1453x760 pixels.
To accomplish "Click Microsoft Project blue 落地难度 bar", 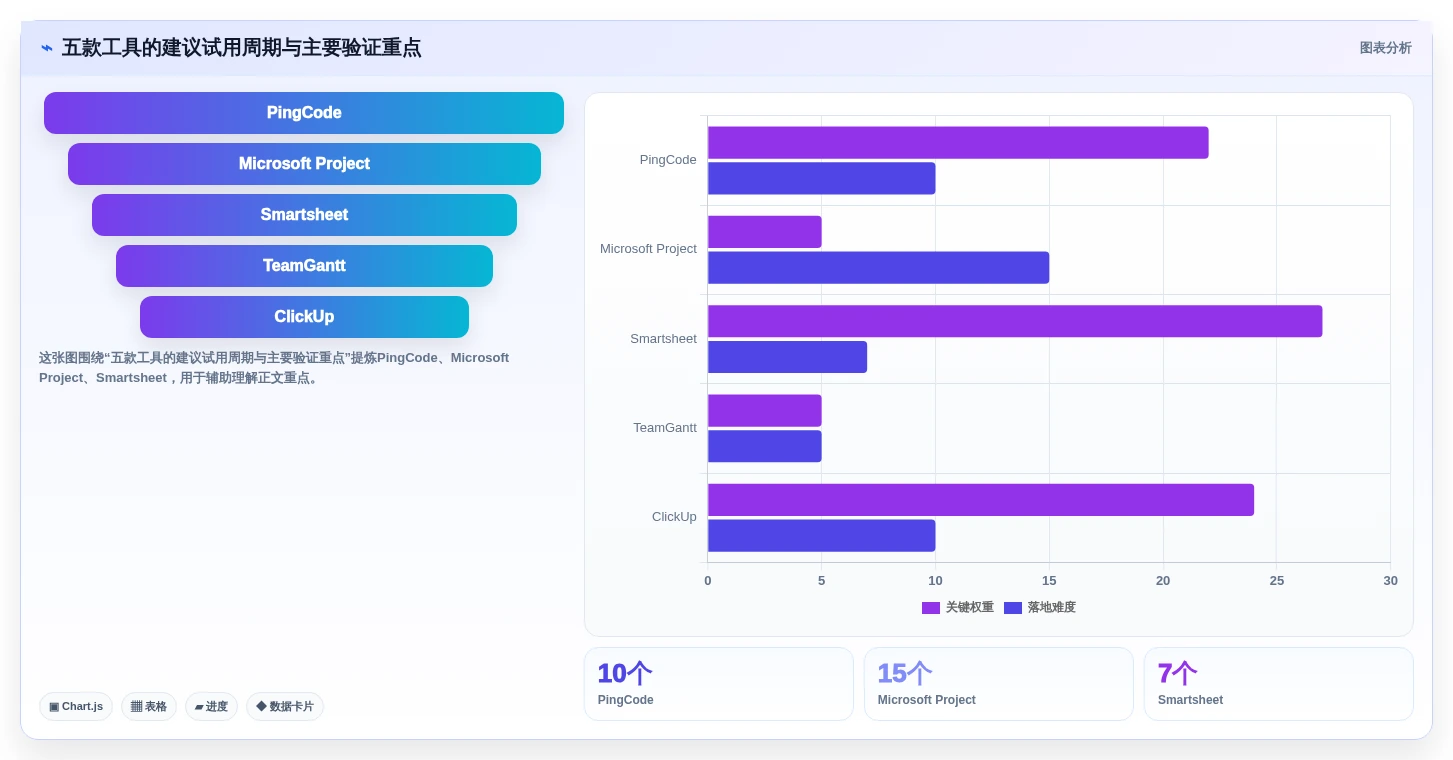I will click(879, 268).
